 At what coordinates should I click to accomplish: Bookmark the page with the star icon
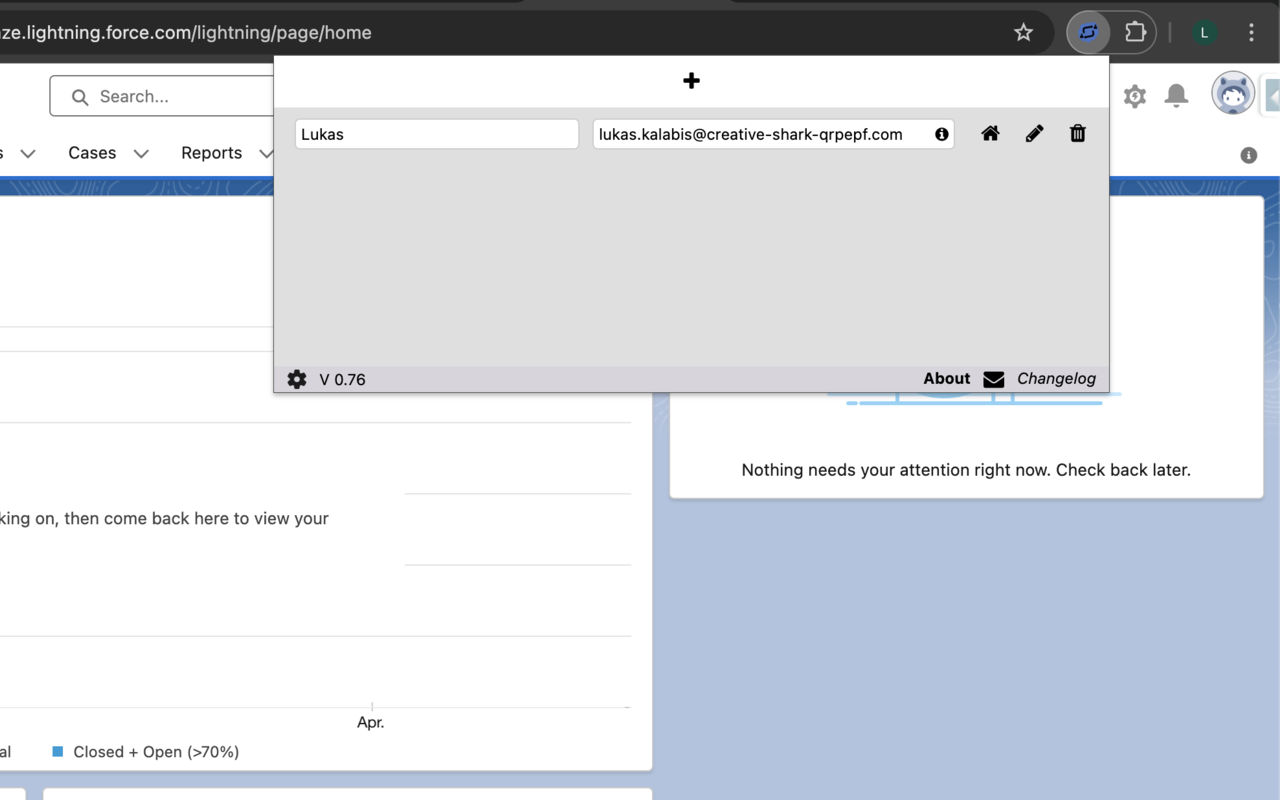1023,32
